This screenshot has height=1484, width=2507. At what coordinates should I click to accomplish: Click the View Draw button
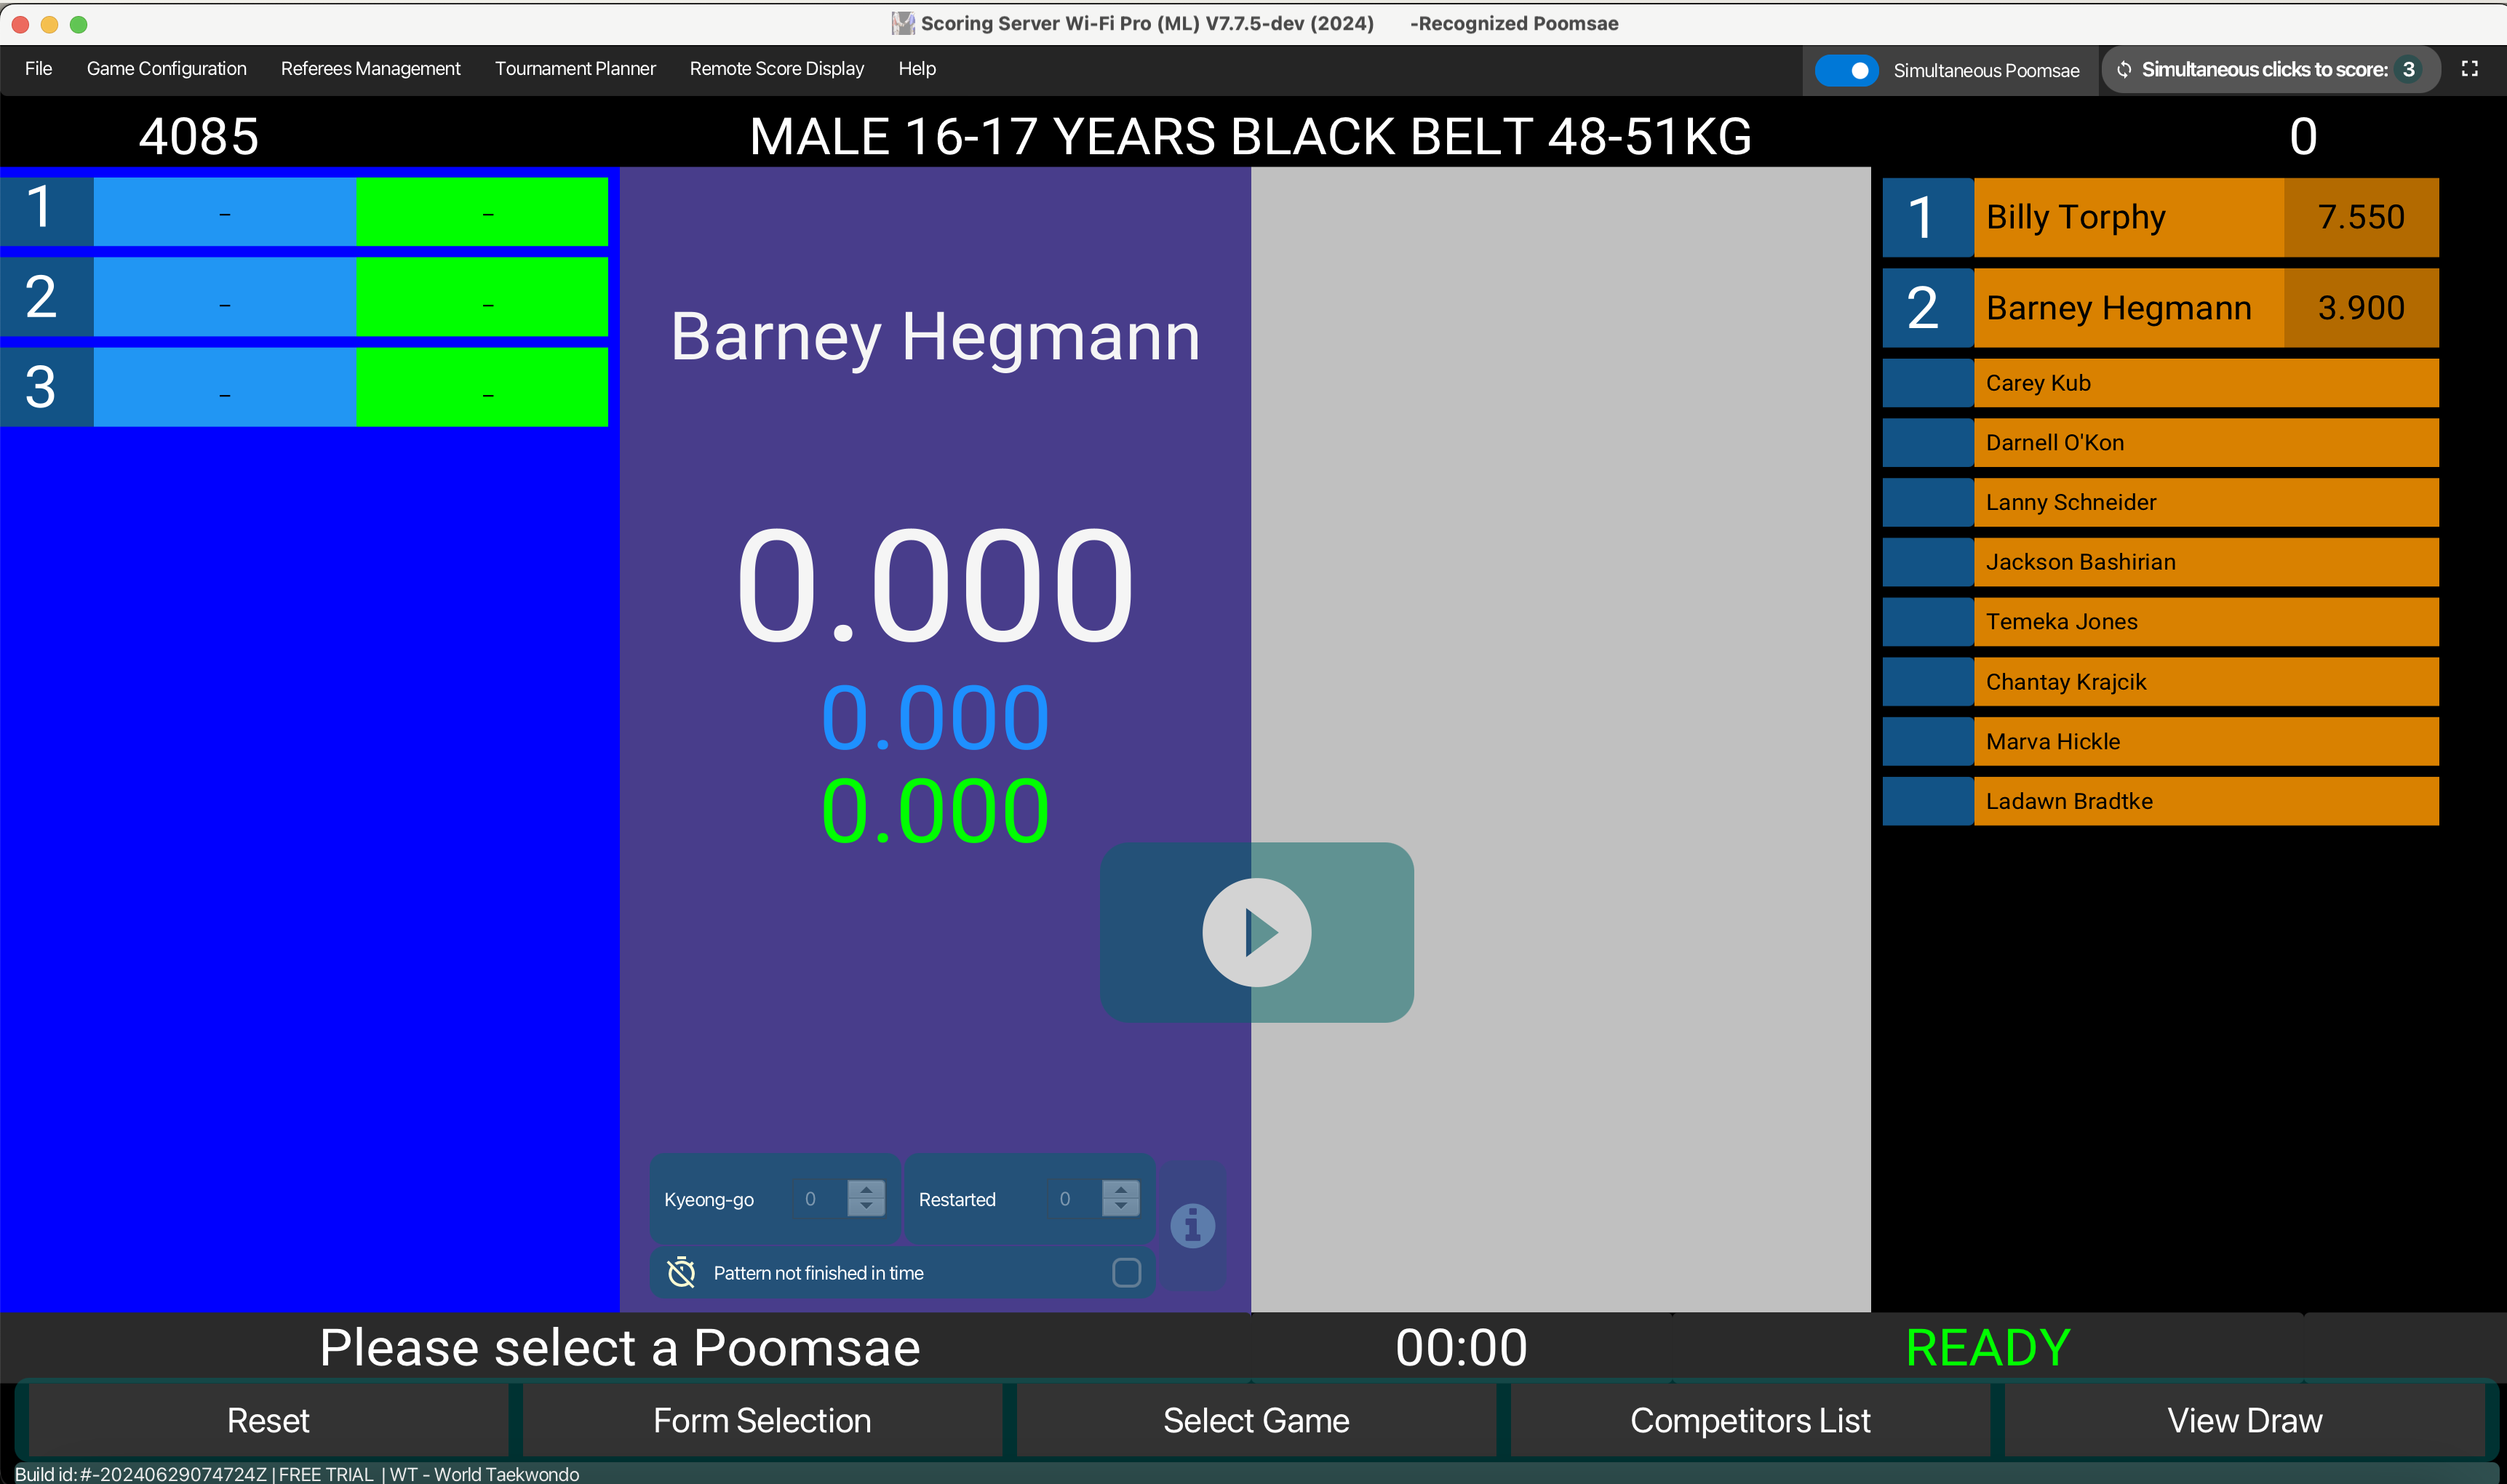(2244, 1420)
